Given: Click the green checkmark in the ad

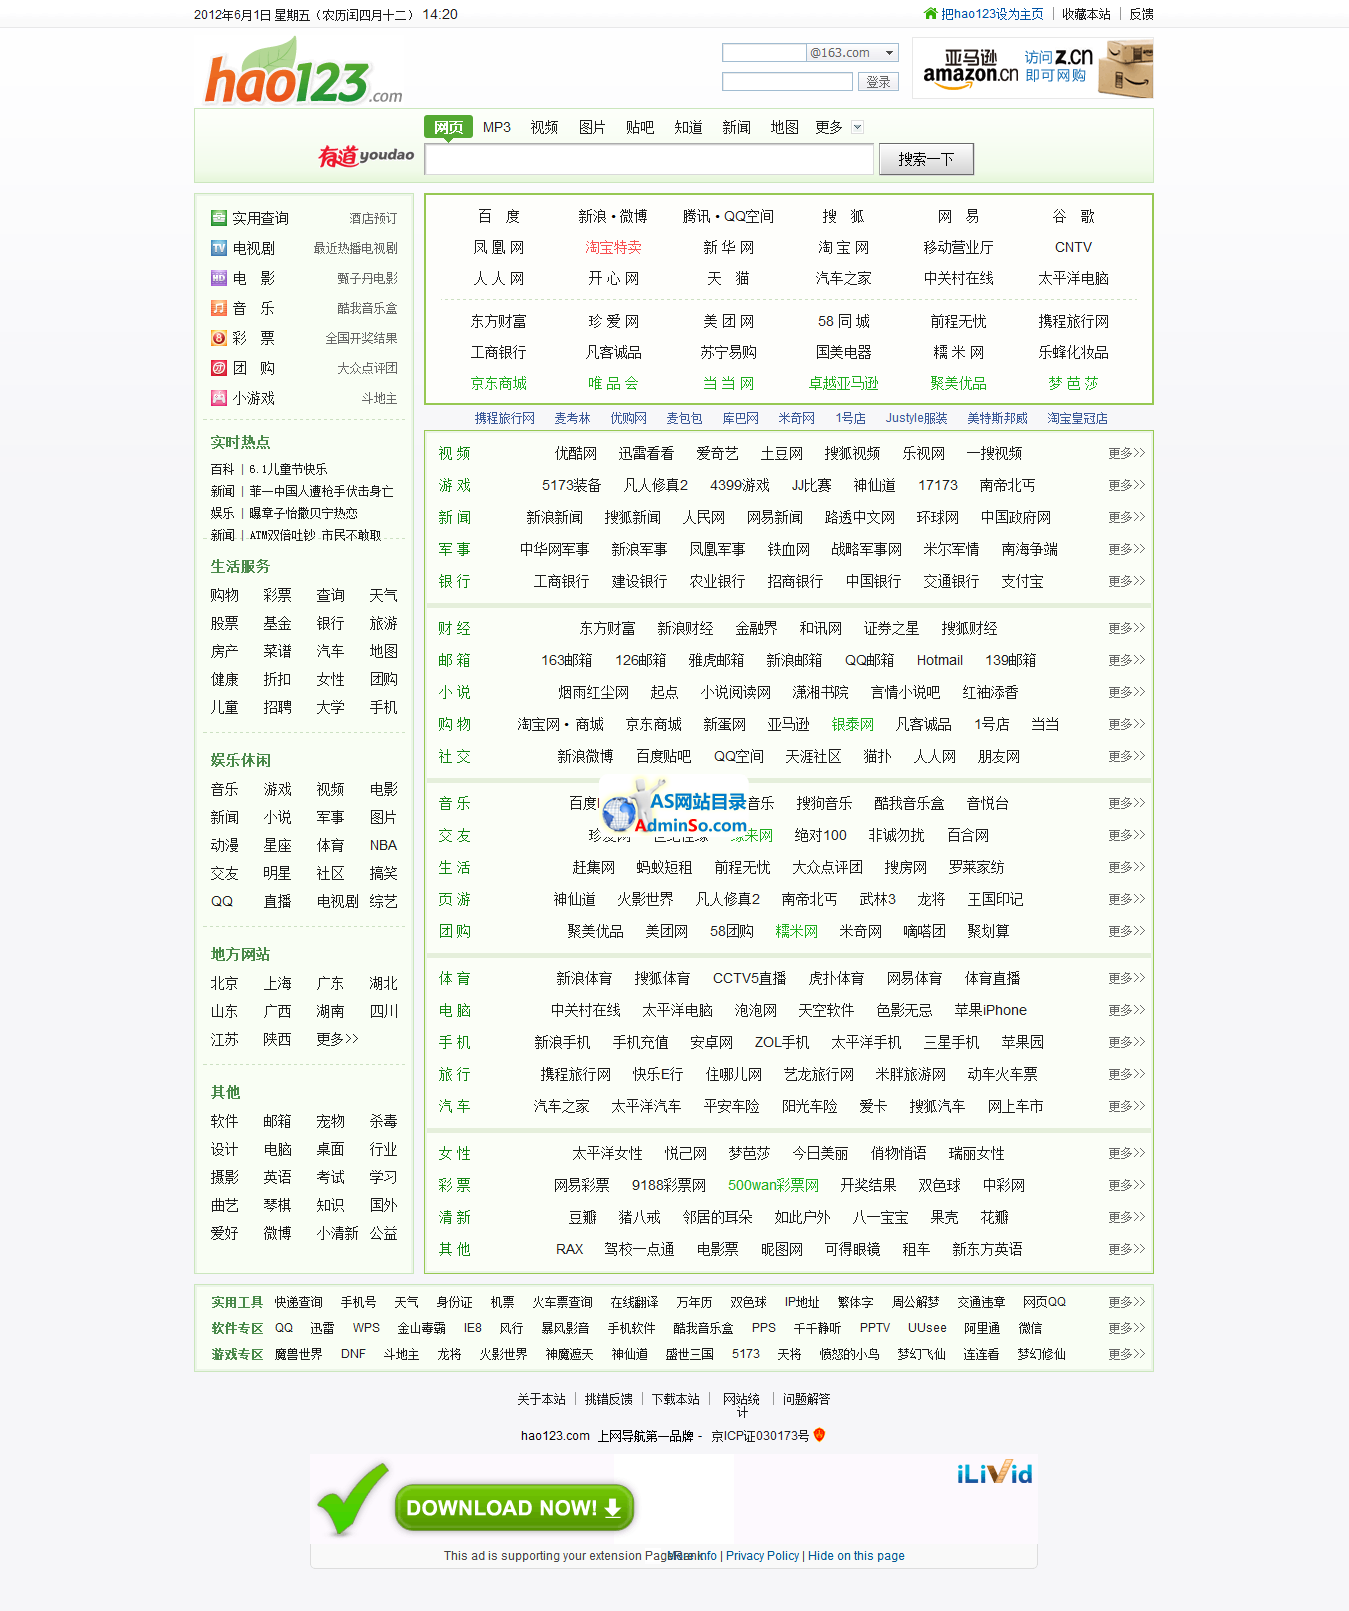Looking at the screenshot, I should click(352, 1498).
